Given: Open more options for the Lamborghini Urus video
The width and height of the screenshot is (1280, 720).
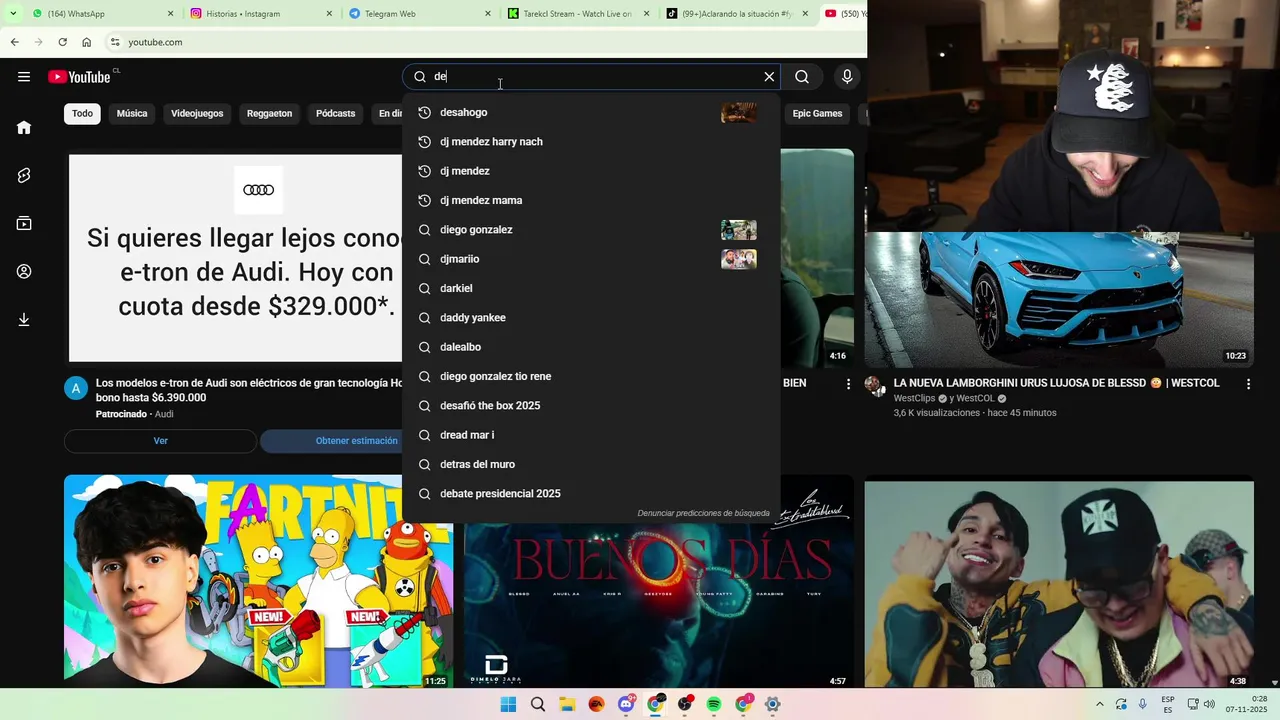Looking at the screenshot, I should point(1248,384).
